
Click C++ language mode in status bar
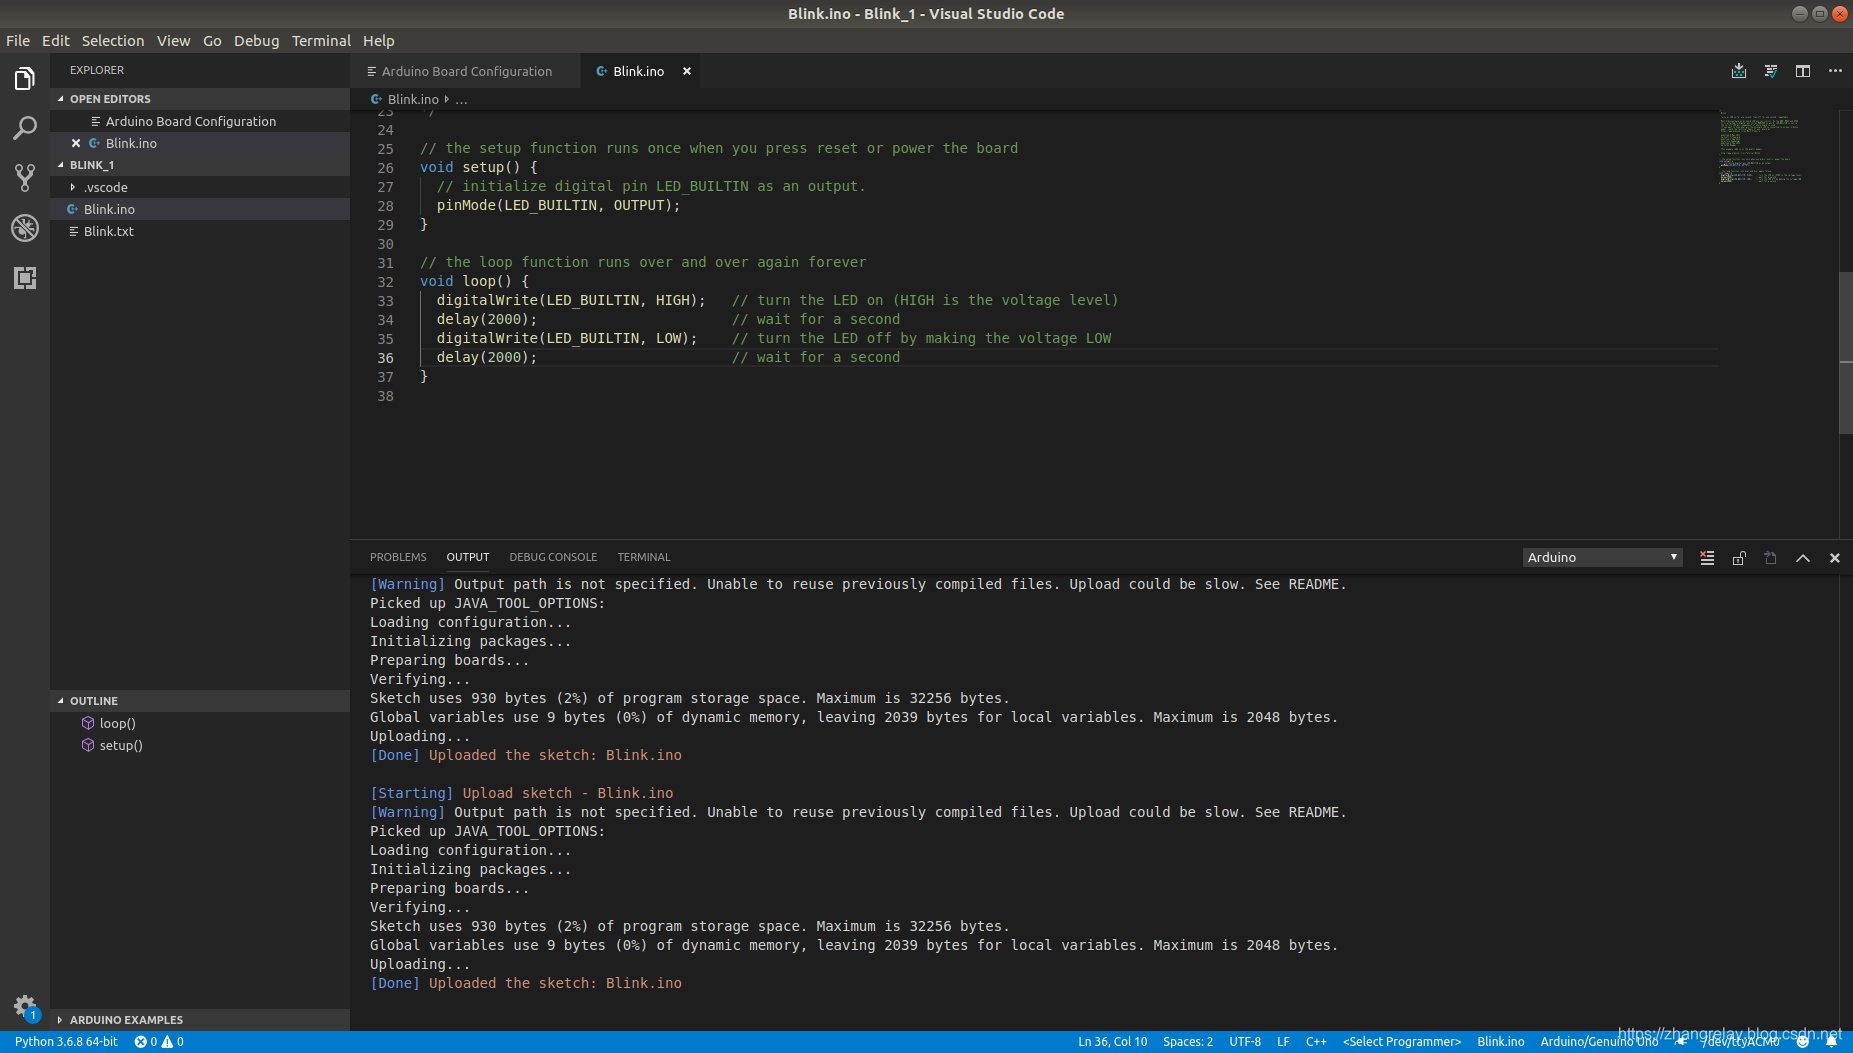[x=1316, y=1042]
